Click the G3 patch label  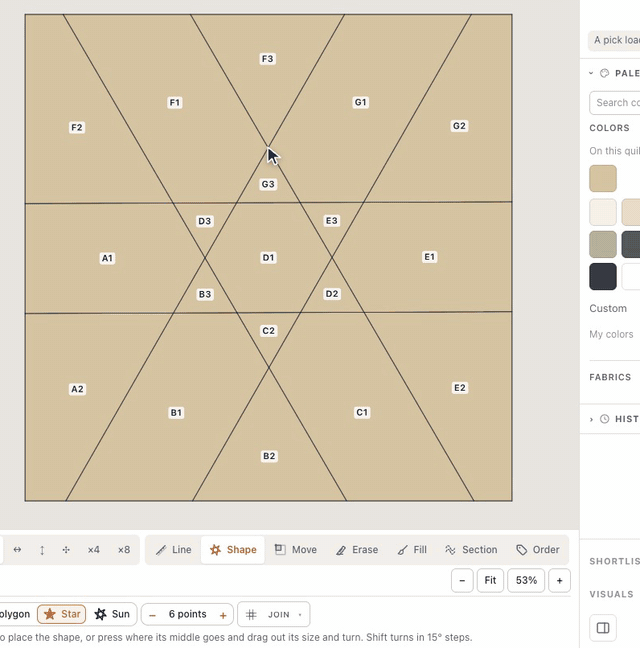(268, 184)
